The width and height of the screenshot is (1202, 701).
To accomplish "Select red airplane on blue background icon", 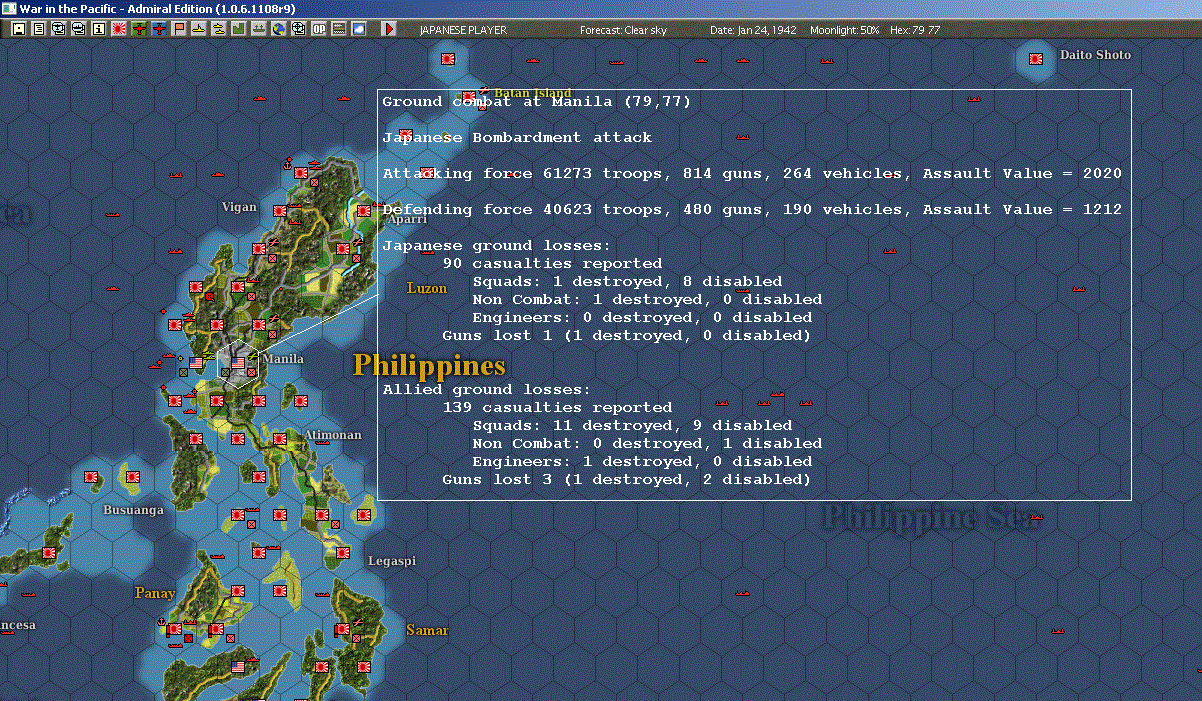I will 159,29.
